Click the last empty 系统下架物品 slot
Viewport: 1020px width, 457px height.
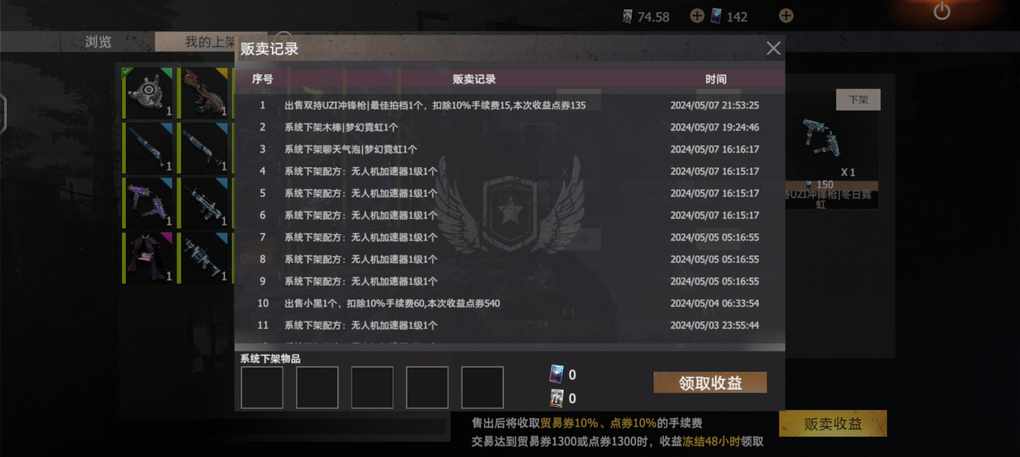482,387
